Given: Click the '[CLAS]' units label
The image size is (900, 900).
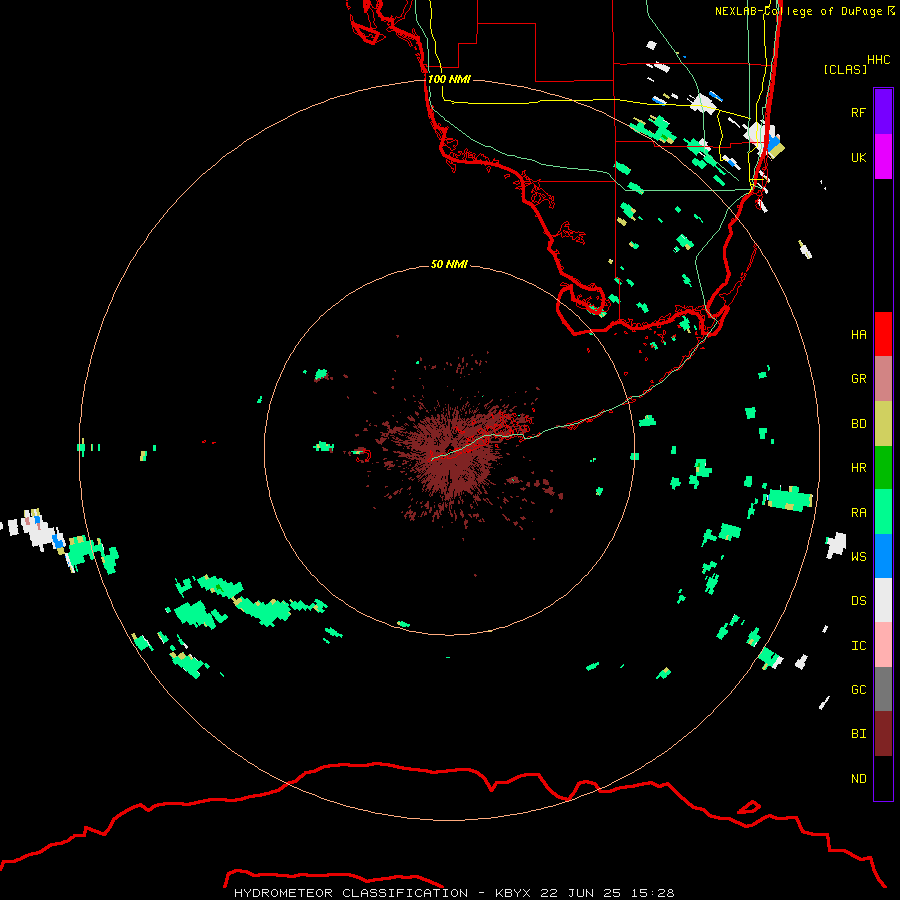Looking at the screenshot, I should click(x=845, y=69).
